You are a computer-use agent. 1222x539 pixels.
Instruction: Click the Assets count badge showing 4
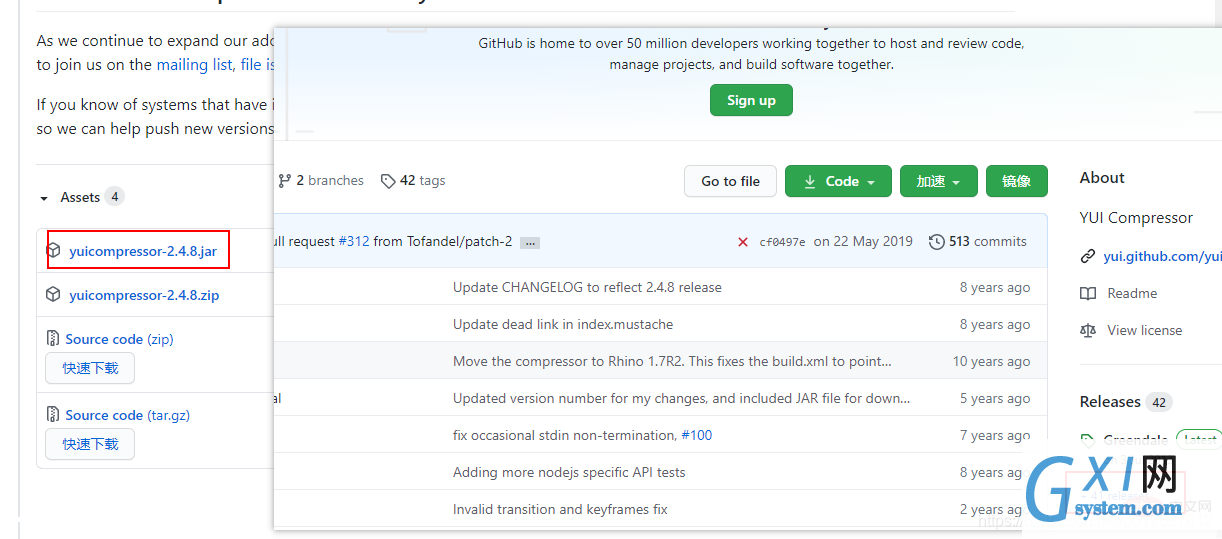[115, 197]
